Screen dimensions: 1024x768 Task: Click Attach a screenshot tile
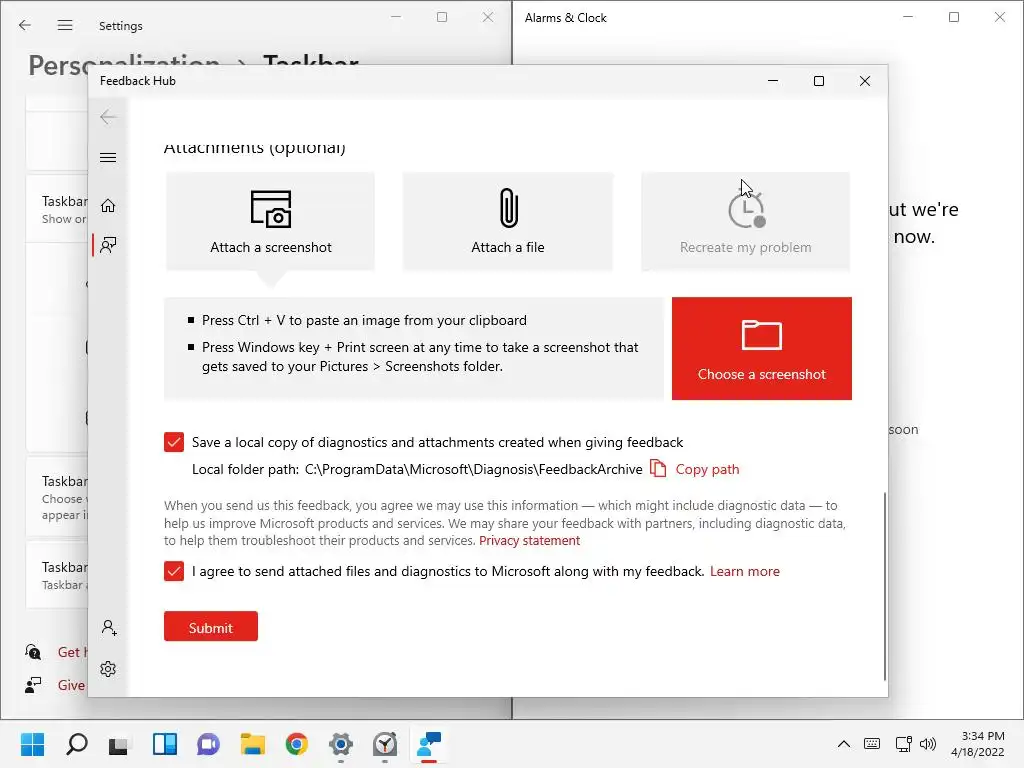point(270,221)
